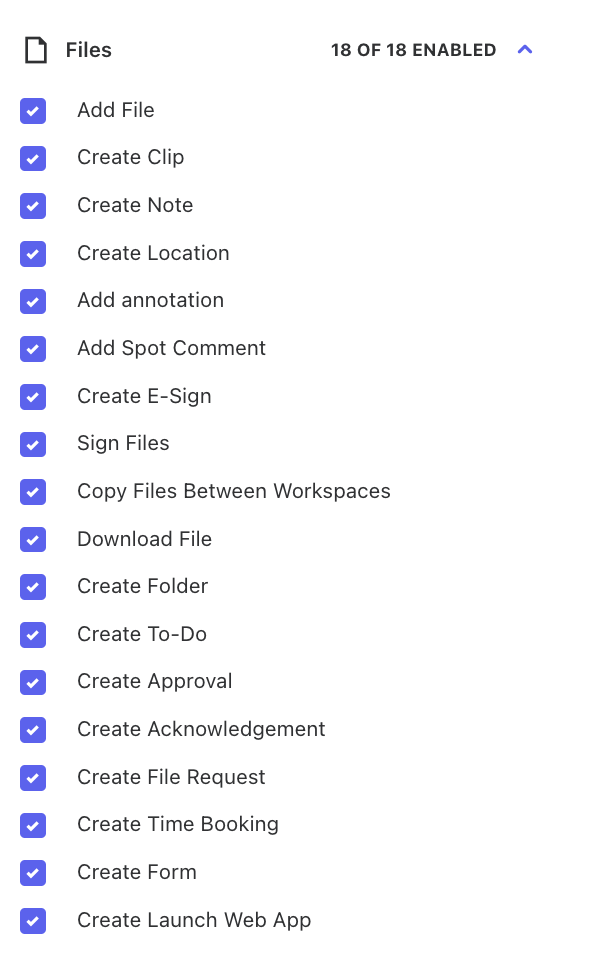Toggle the Create Folder checkbox
The width and height of the screenshot is (594, 968).
click(x=33, y=587)
